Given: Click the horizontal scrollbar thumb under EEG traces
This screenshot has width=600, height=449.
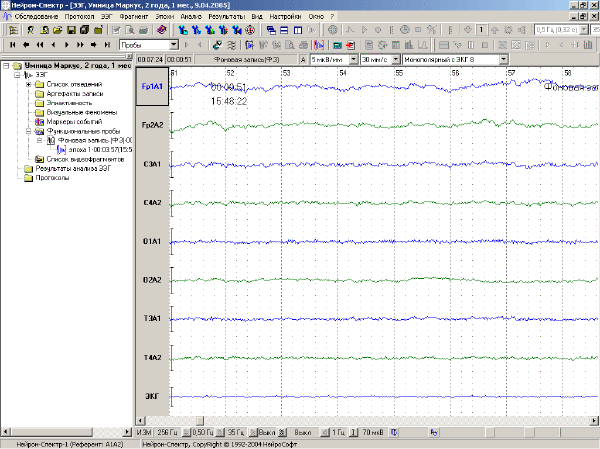Looking at the screenshot, I should pos(200,421).
